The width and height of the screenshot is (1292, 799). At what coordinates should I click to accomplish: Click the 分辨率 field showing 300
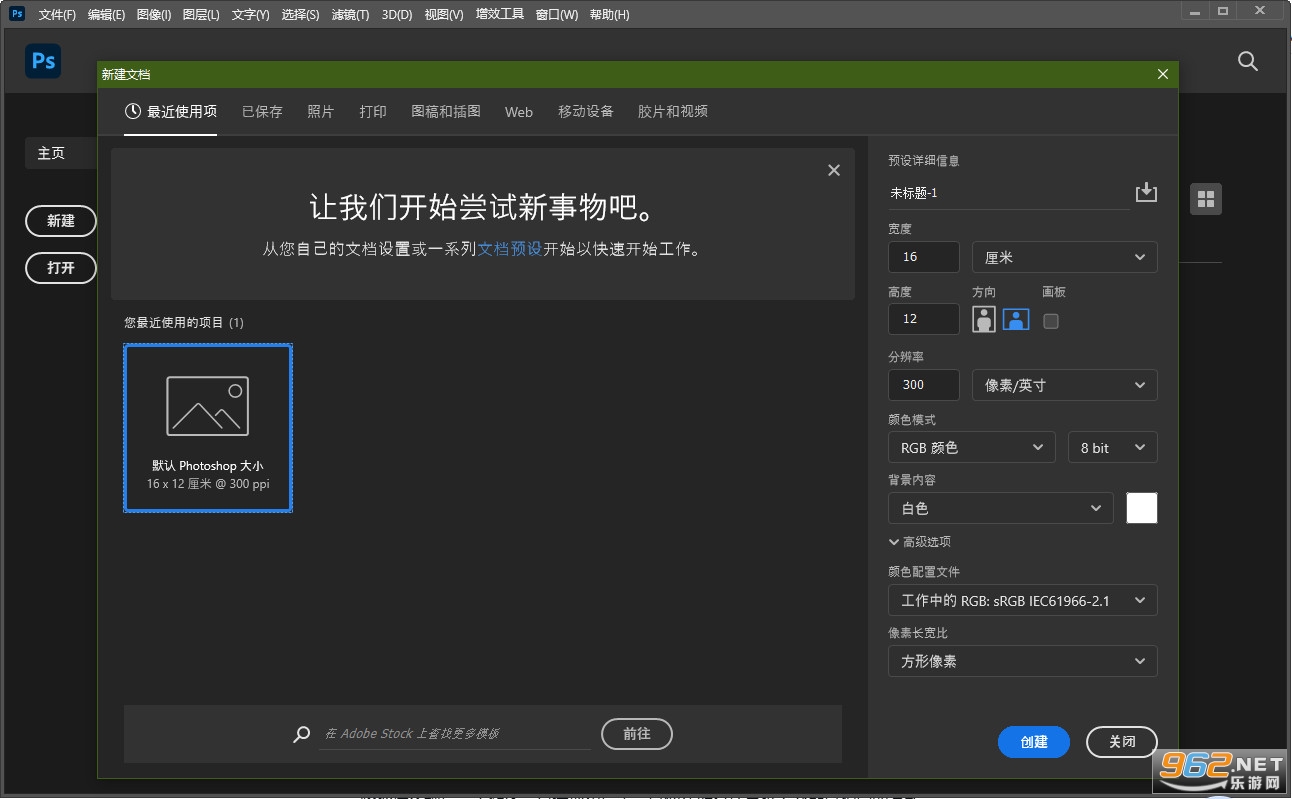click(924, 385)
